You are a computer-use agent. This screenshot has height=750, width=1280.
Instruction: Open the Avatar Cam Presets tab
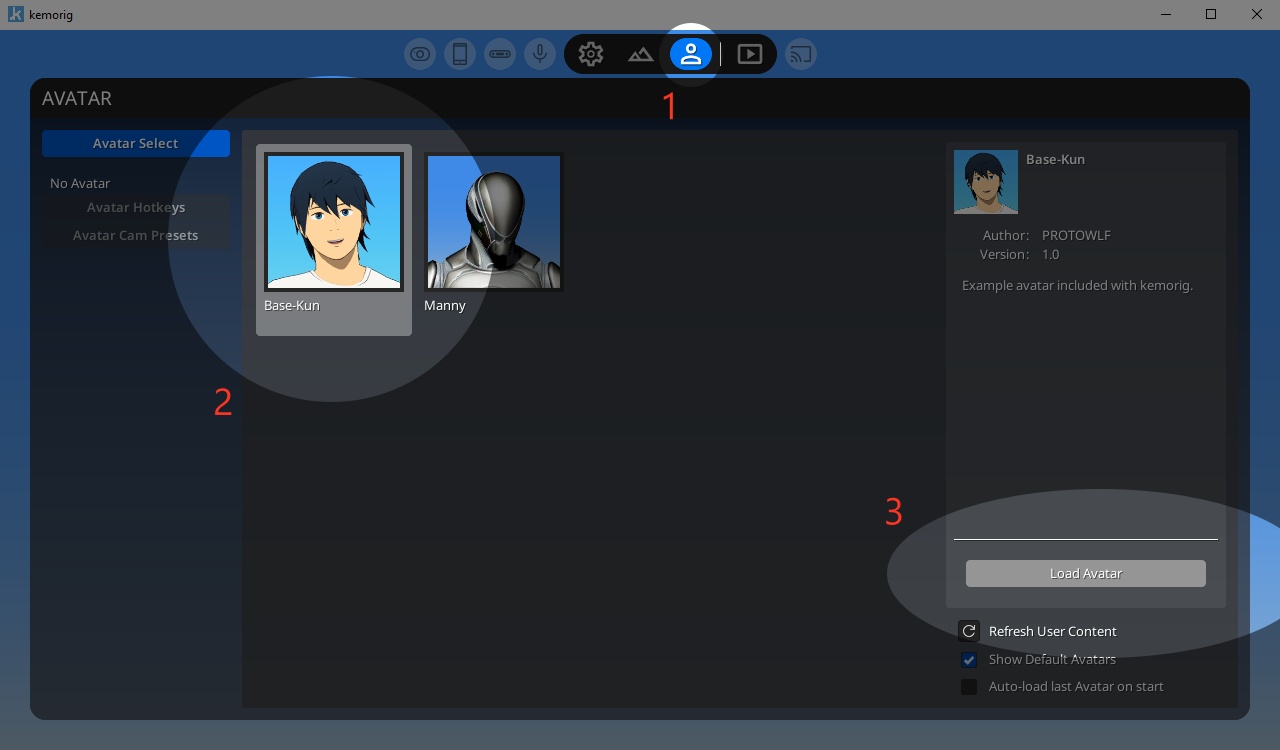coord(136,236)
